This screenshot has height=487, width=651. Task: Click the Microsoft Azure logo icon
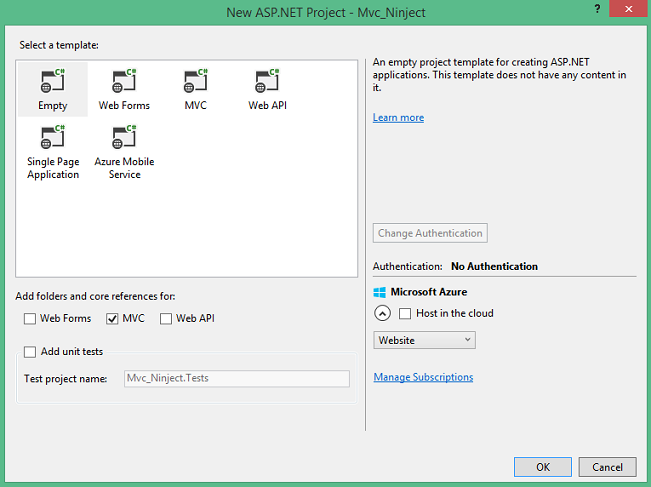pos(379,292)
